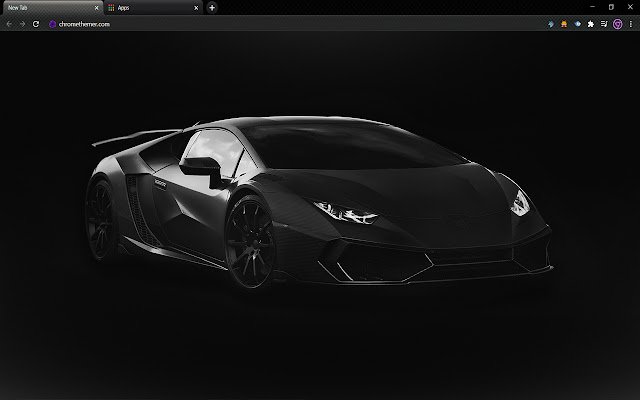Image resolution: width=640 pixels, height=400 pixels.
Task: Click the blue eye extension icon
Action: coord(579,23)
